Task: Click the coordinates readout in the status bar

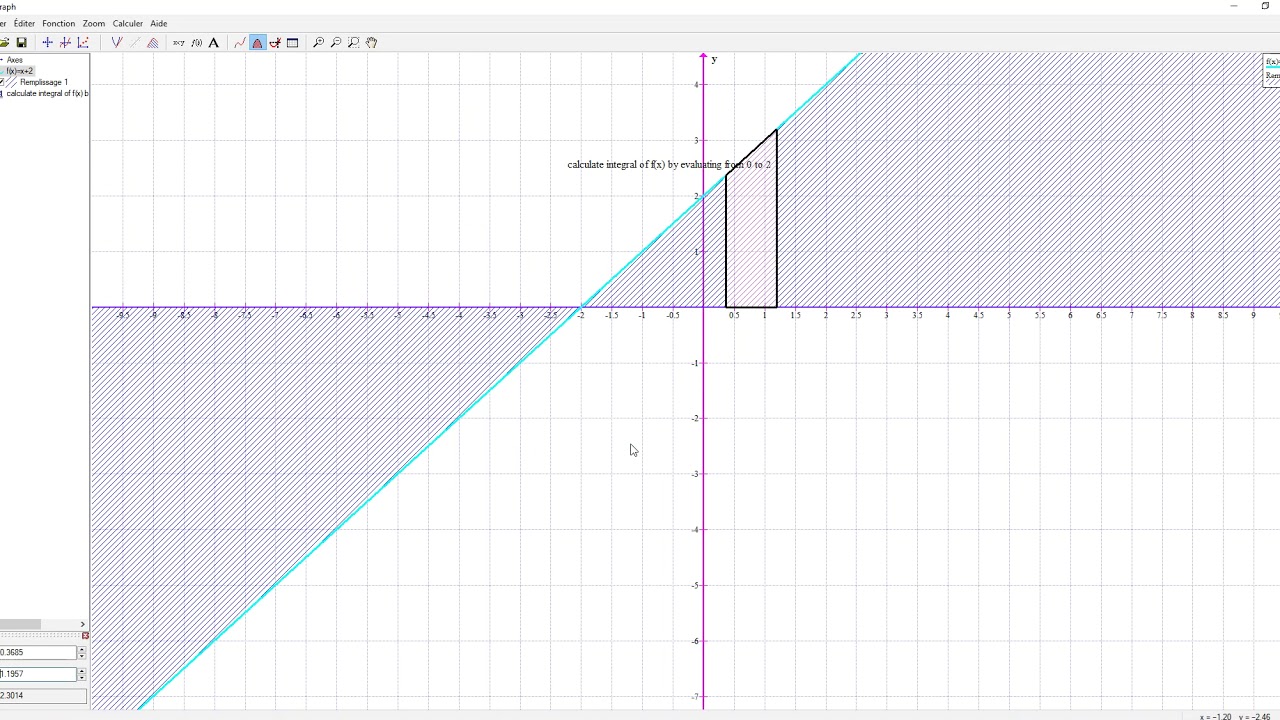Action: (x=1235, y=716)
